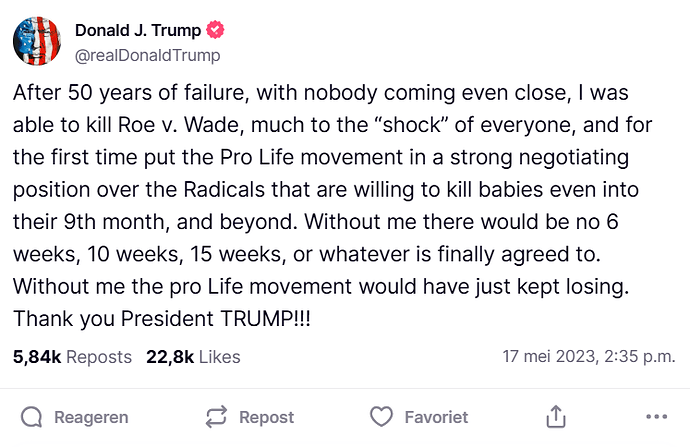Viewport: 690px width, 447px height.
Task: Open the Donald J. Trump profile name
Action: point(138,31)
